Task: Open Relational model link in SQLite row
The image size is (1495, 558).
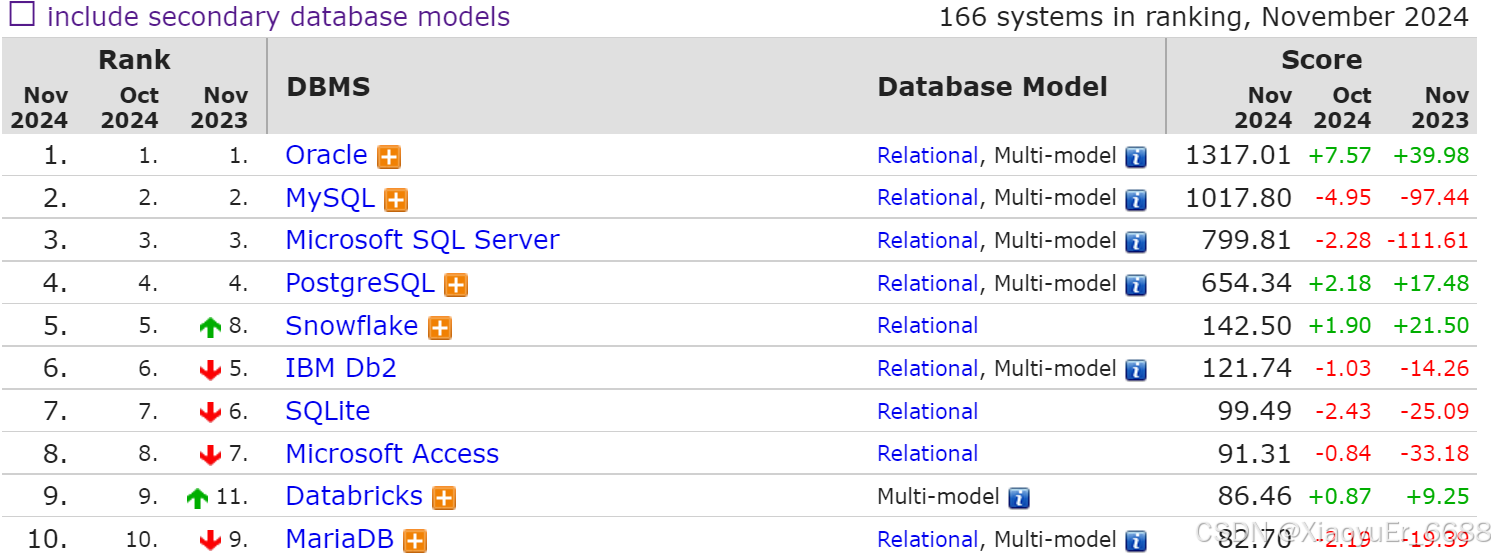Action: point(927,412)
